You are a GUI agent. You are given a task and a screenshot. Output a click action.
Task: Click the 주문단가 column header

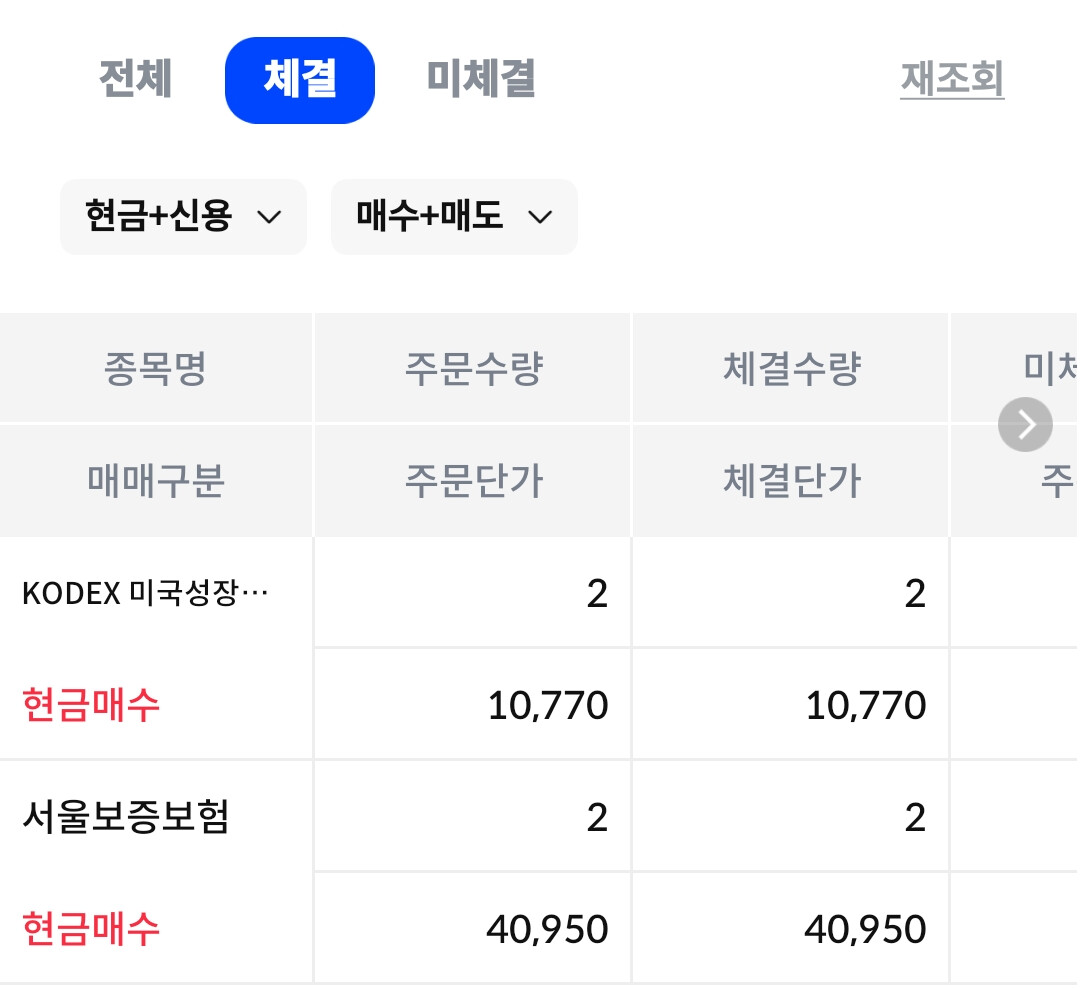472,481
